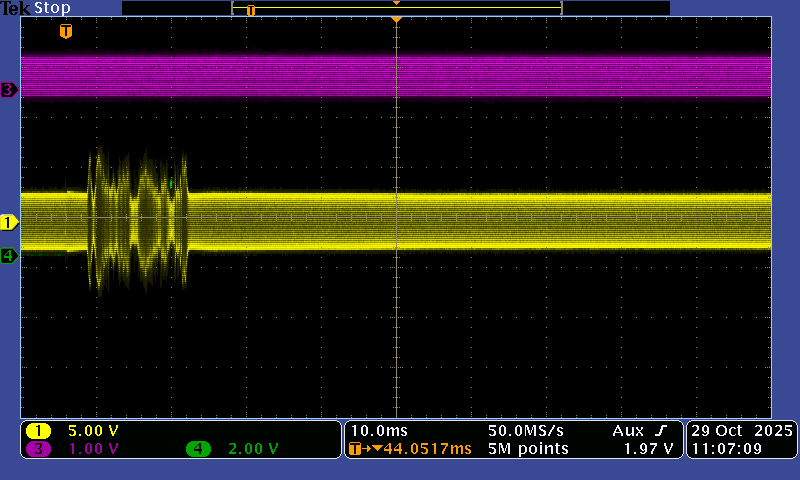Click the channel 4 green ground marker

click(x=9, y=256)
